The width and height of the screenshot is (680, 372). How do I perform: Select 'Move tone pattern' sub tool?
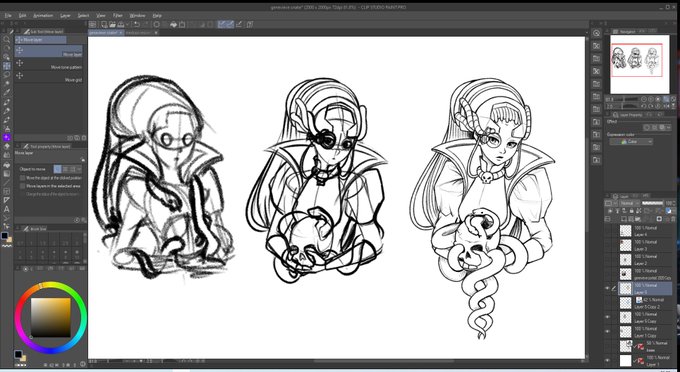(48, 64)
